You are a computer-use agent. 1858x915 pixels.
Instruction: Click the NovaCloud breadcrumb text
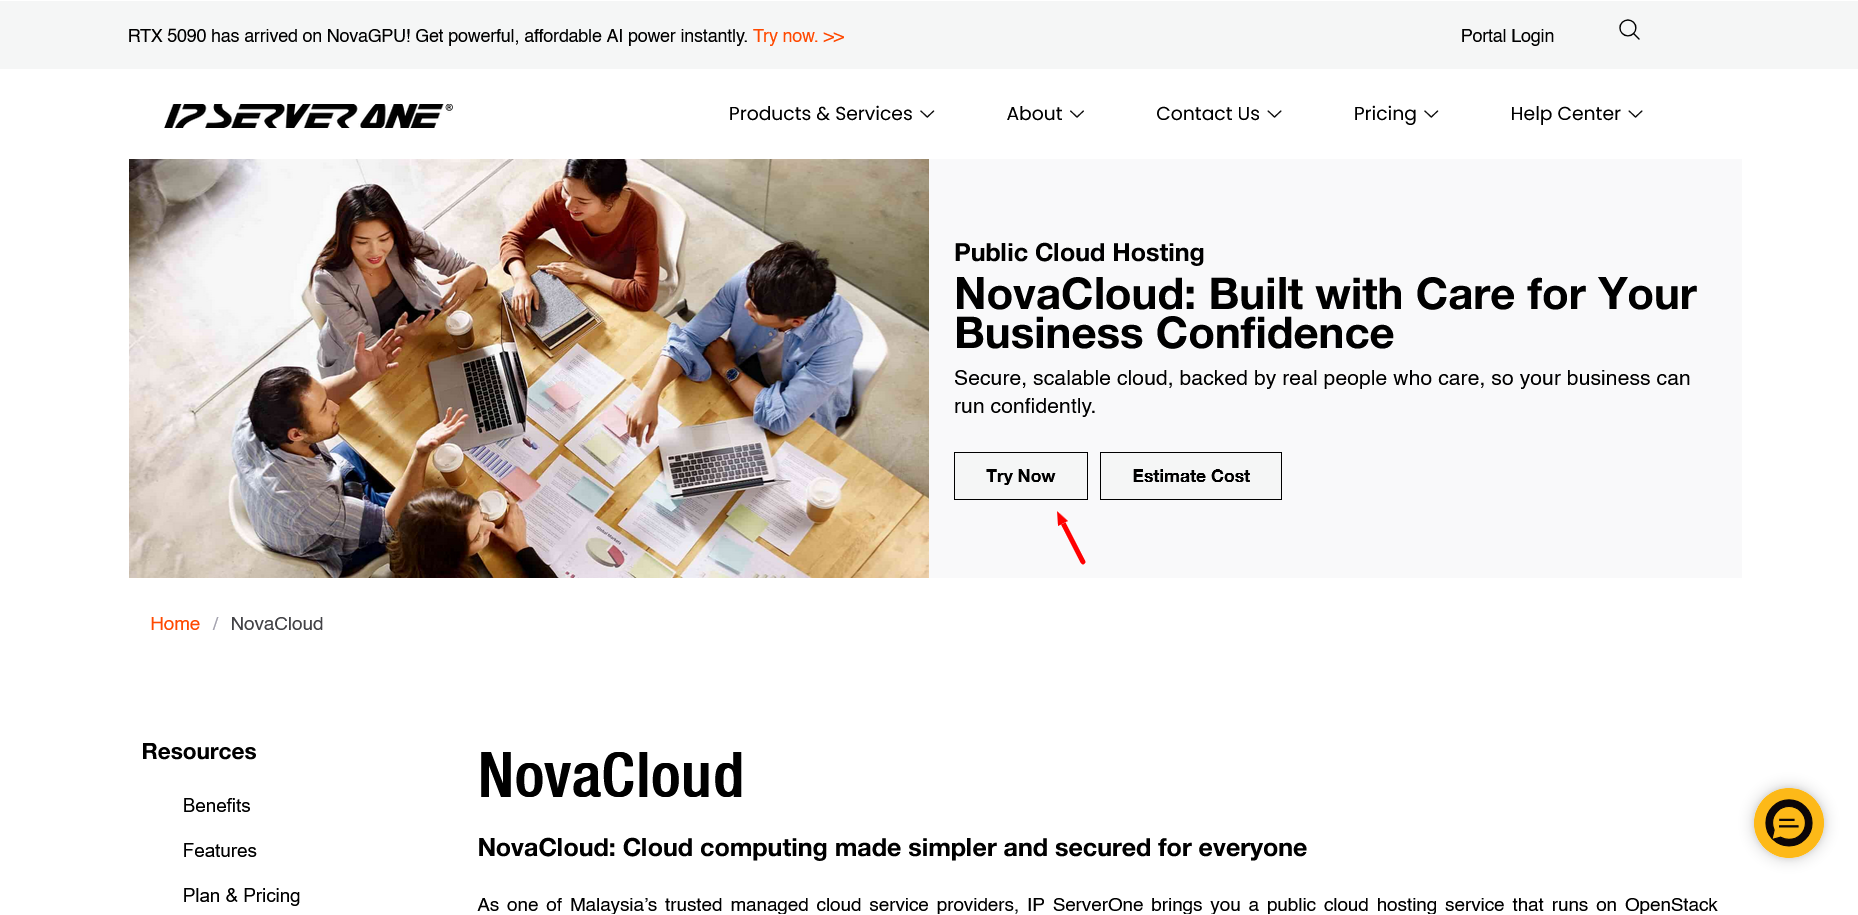[x=277, y=624]
